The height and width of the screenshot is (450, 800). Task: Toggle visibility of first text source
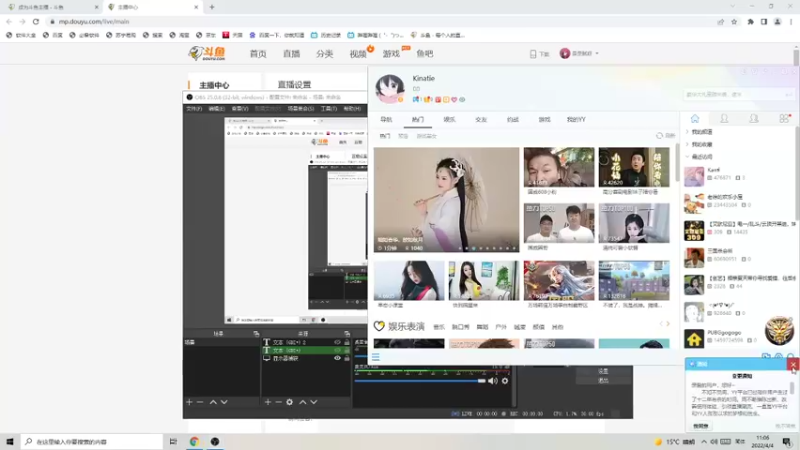pyautogui.click(x=337, y=342)
